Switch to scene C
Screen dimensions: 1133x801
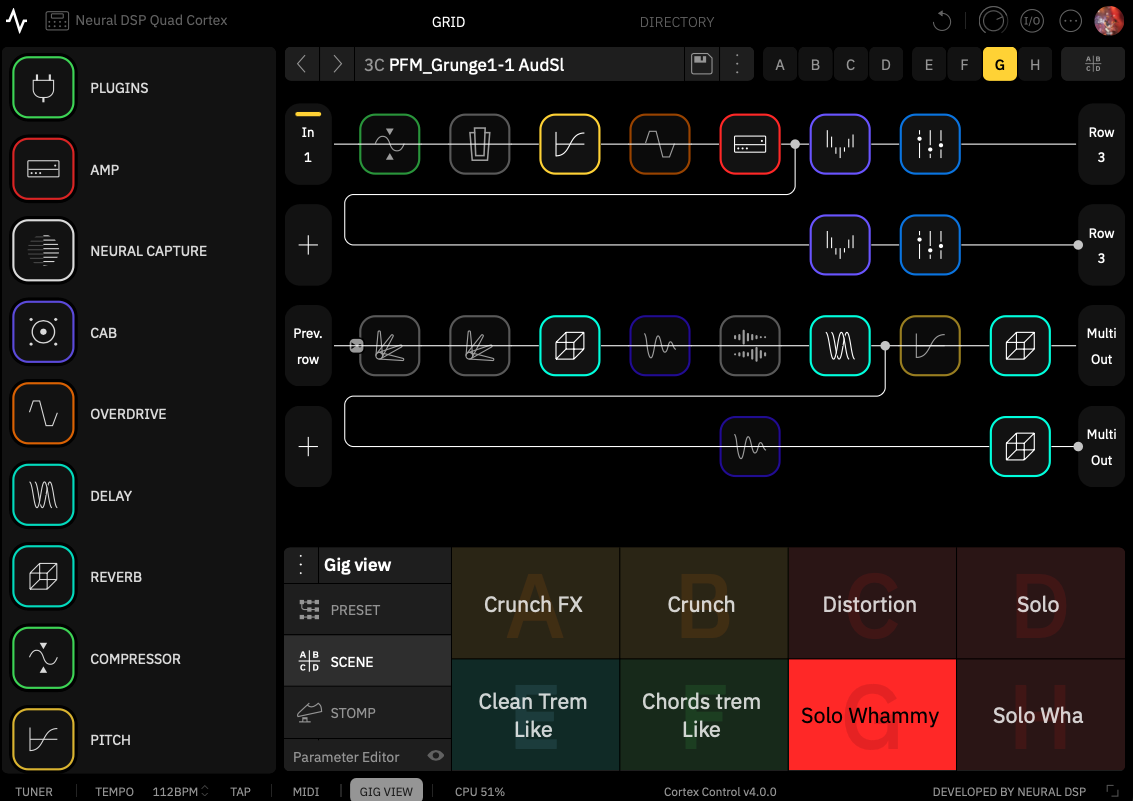[850, 64]
